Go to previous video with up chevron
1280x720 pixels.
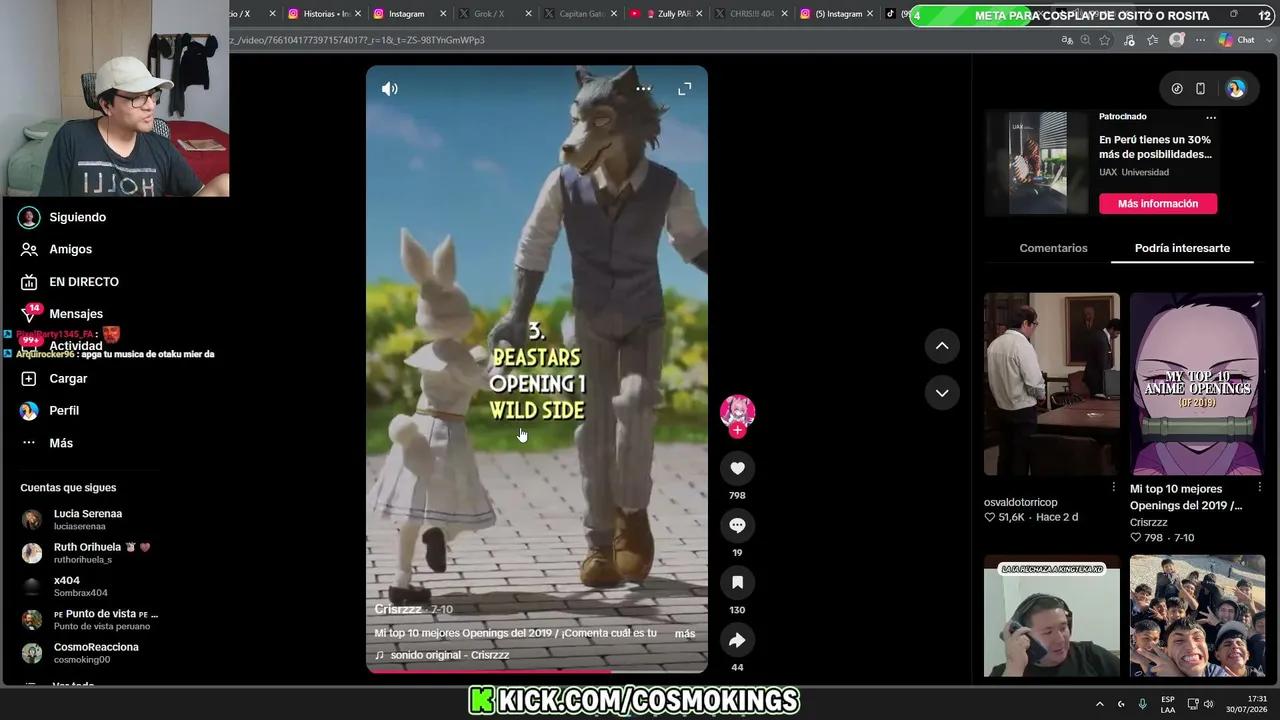[942, 346]
